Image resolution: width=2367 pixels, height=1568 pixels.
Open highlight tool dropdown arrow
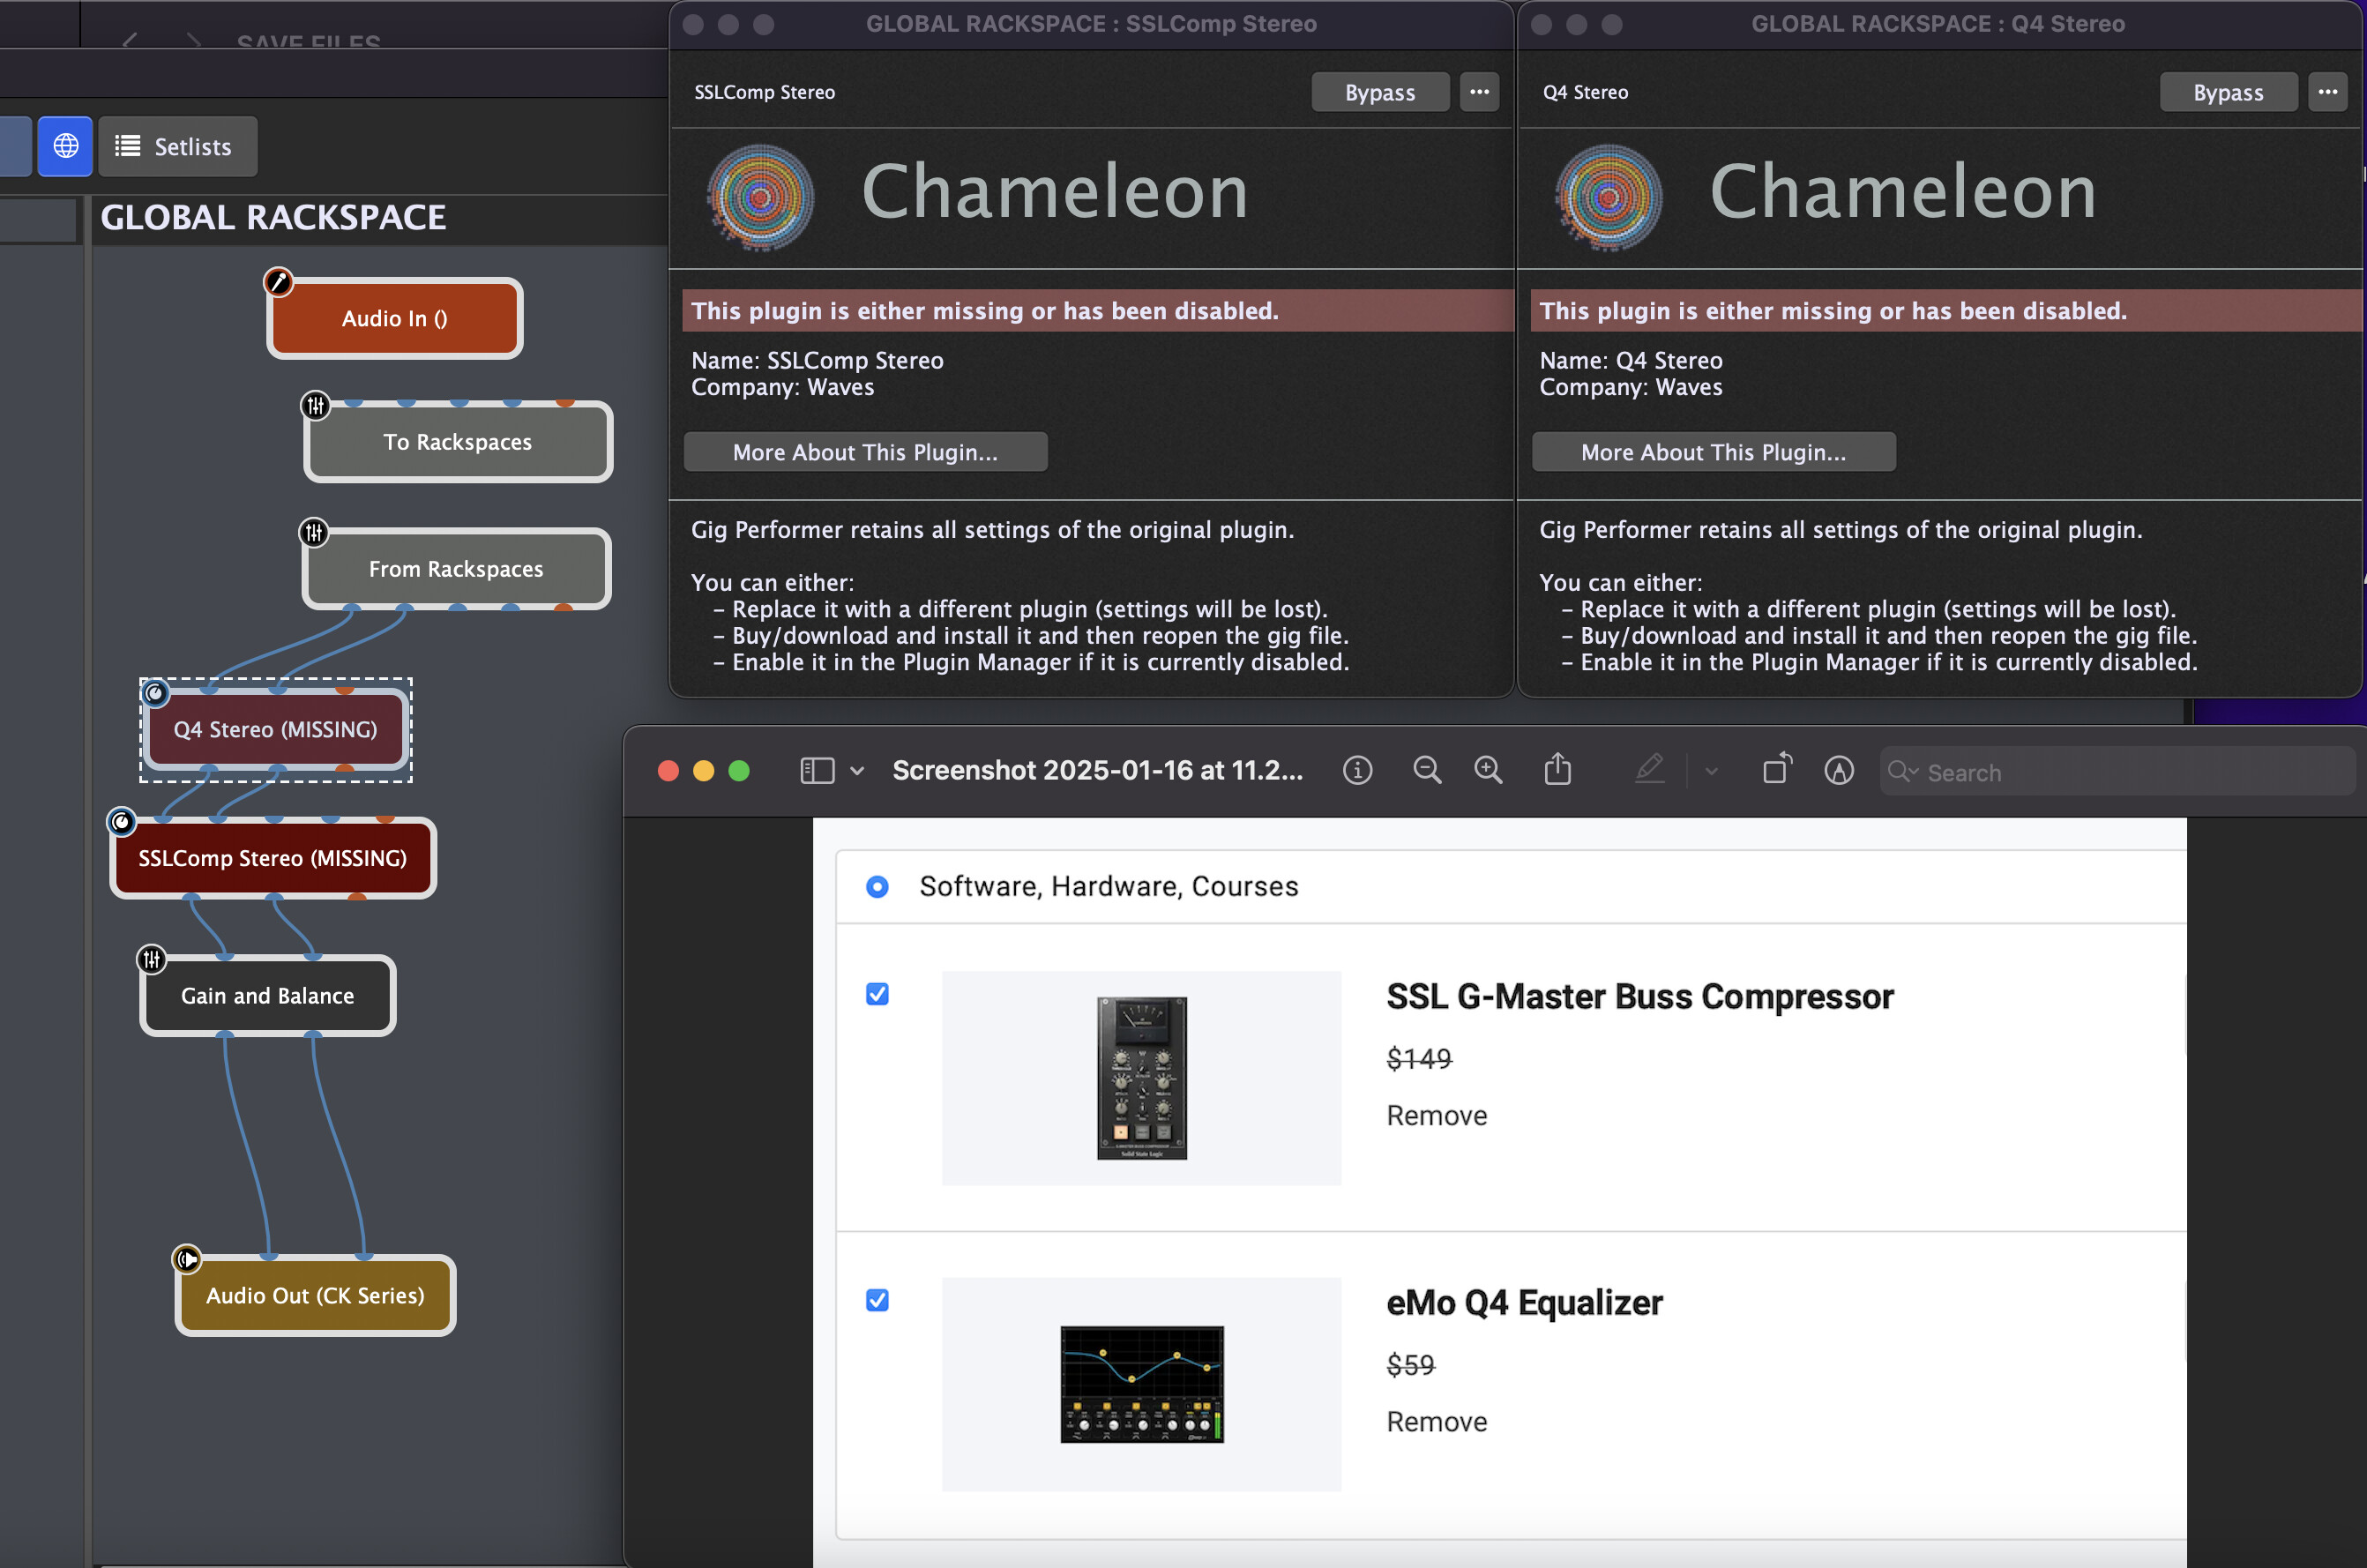[1711, 771]
